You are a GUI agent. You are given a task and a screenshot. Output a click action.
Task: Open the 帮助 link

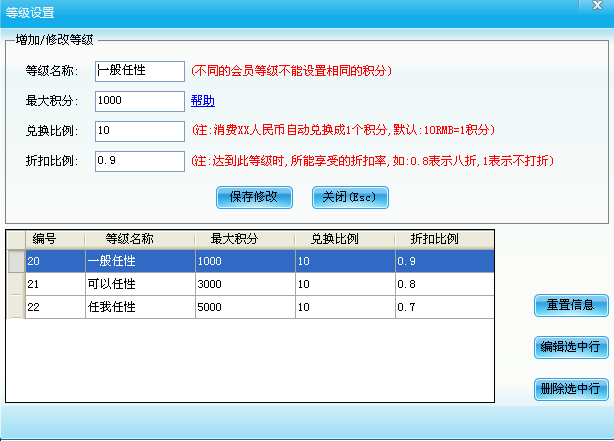click(x=202, y=101)
